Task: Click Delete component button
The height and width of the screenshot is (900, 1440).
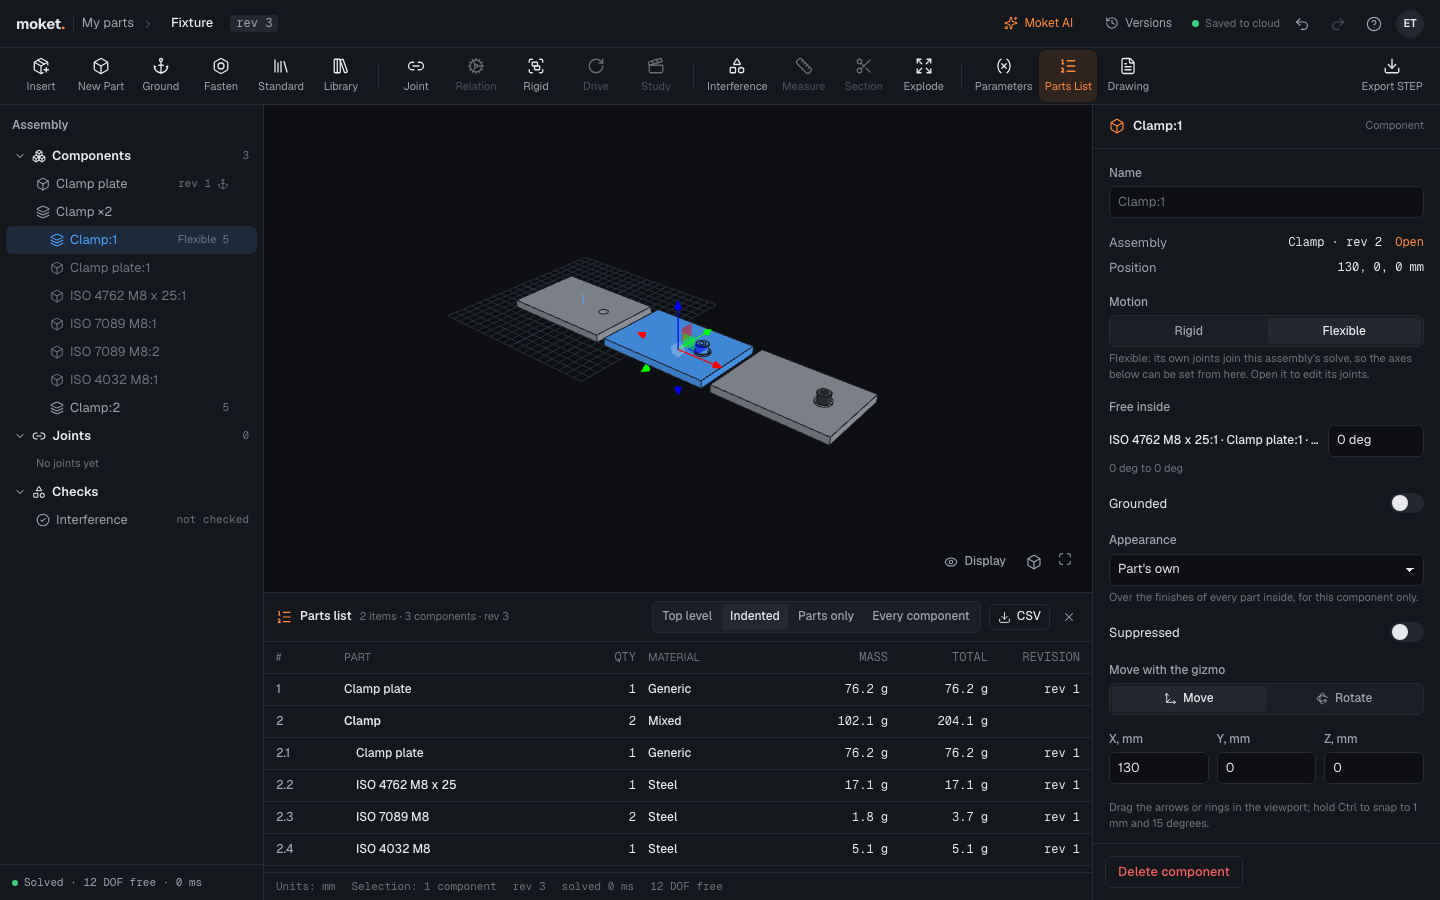Action: click(1174, 872)
